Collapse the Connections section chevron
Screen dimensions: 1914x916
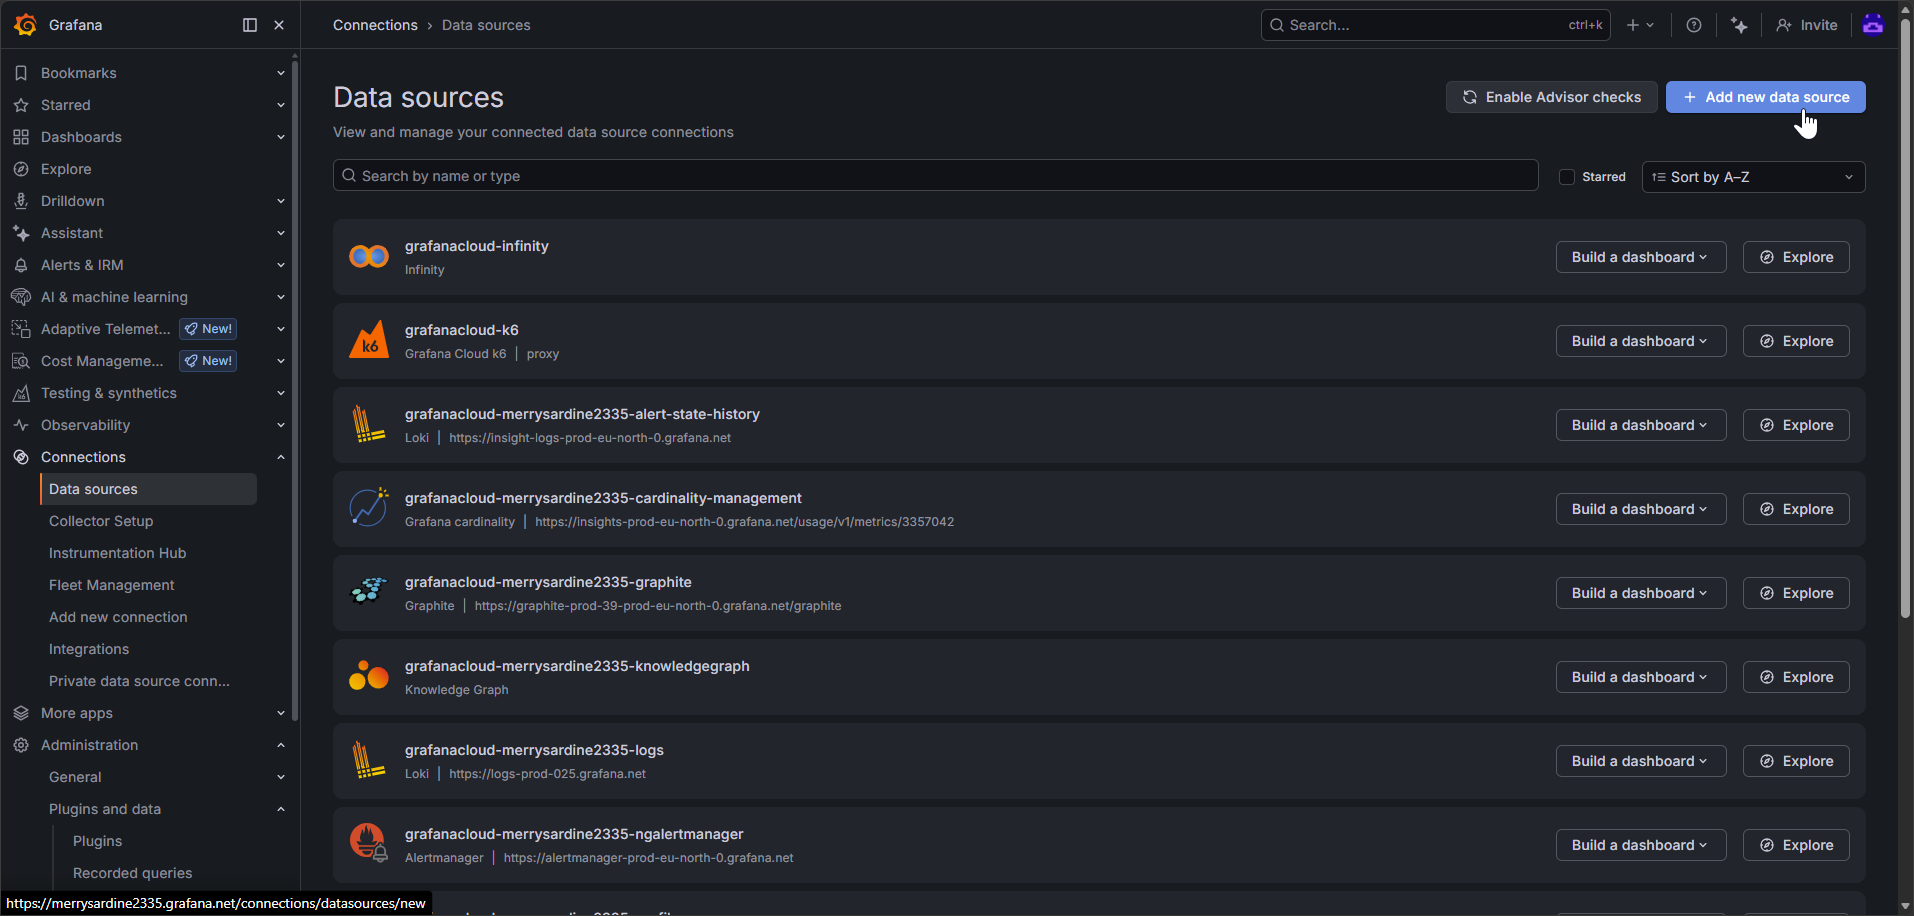tap(281, 457)
